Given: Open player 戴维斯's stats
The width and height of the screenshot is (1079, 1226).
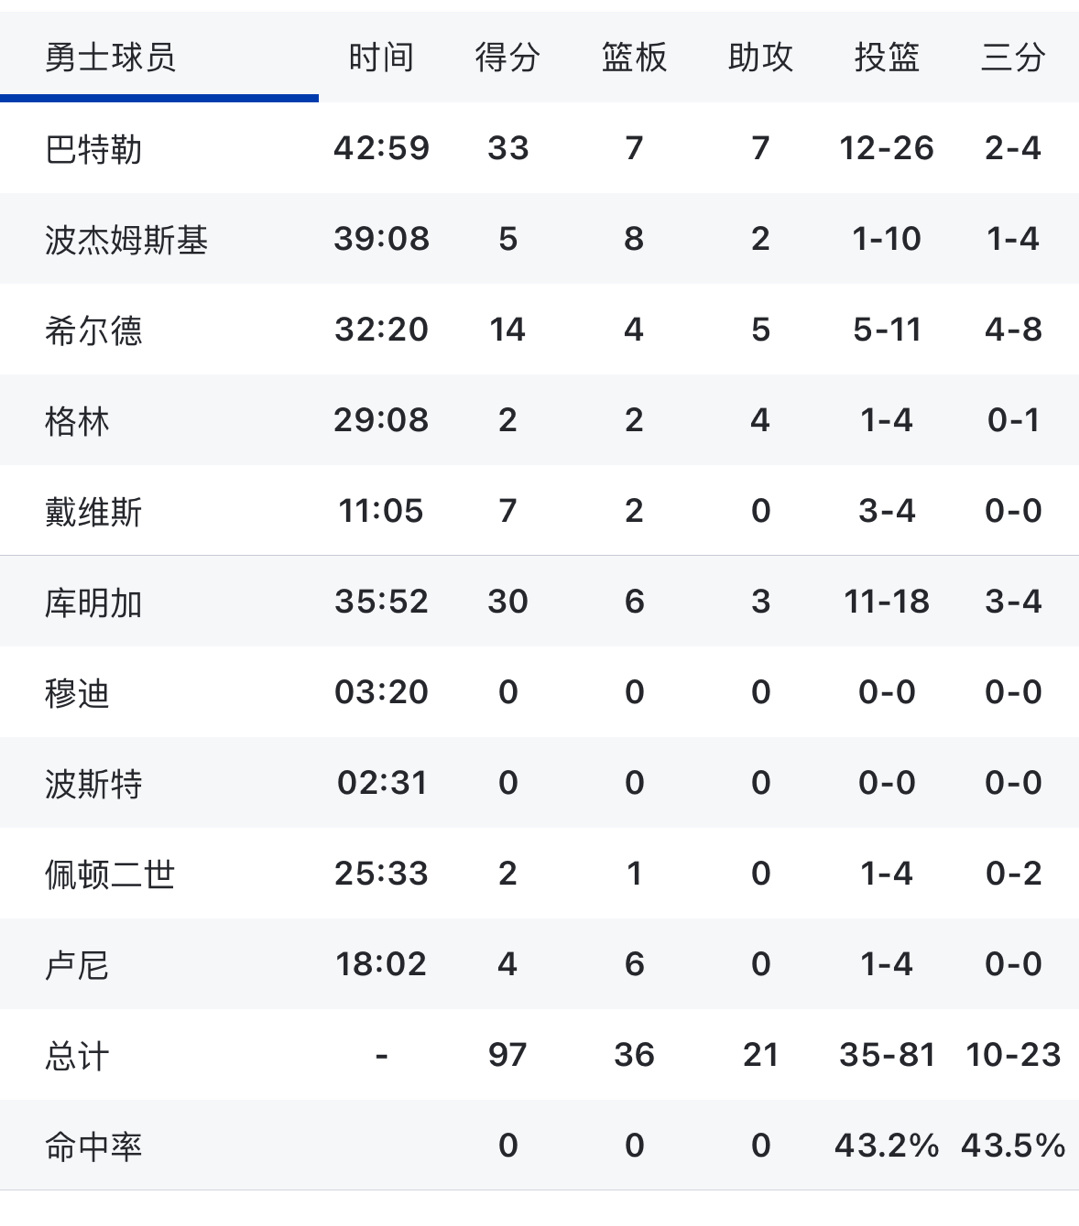Looking at the screenshot, I should 93,512.
